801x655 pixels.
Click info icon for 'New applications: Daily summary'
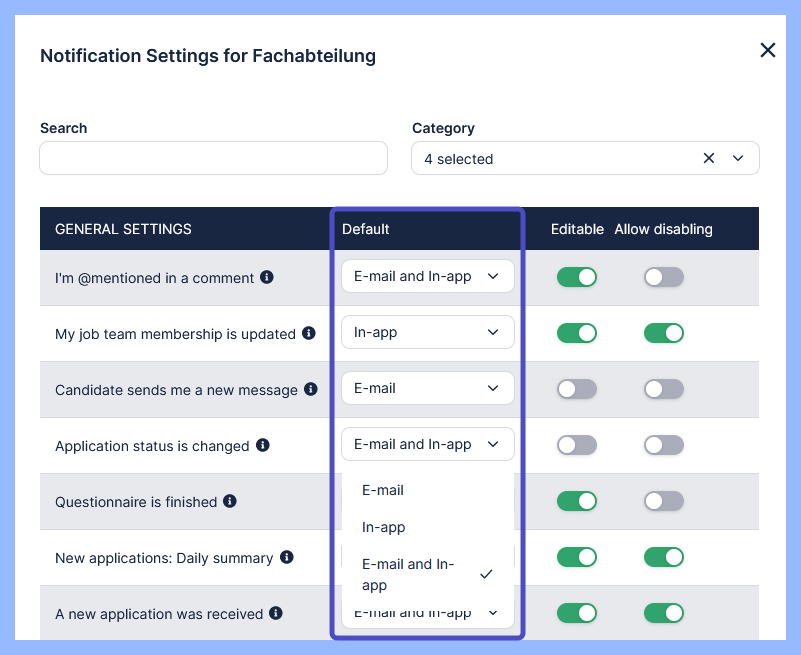coord(286,557)
